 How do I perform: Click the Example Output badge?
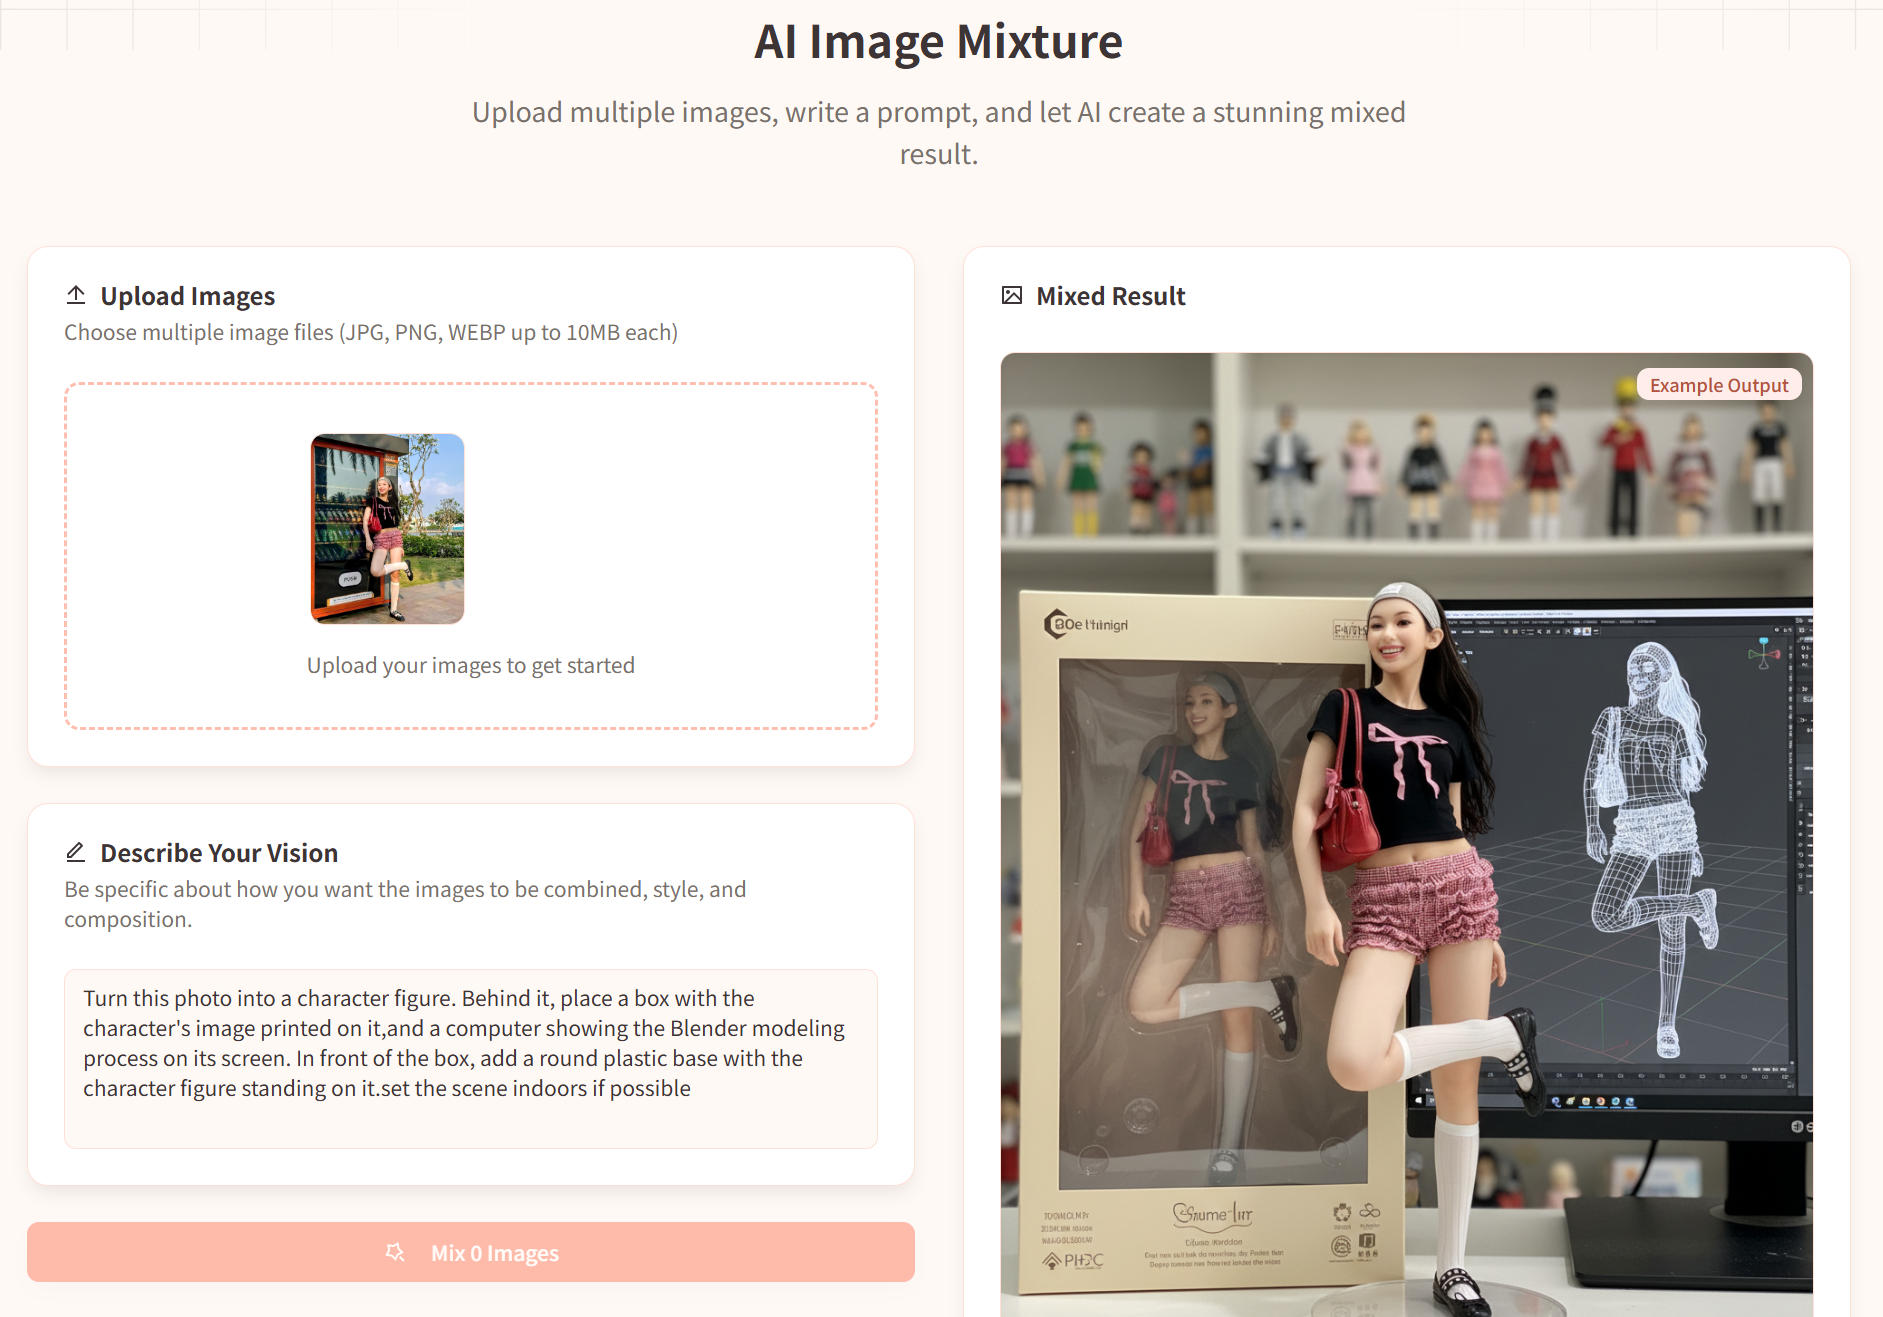(x=1718, y=385)
